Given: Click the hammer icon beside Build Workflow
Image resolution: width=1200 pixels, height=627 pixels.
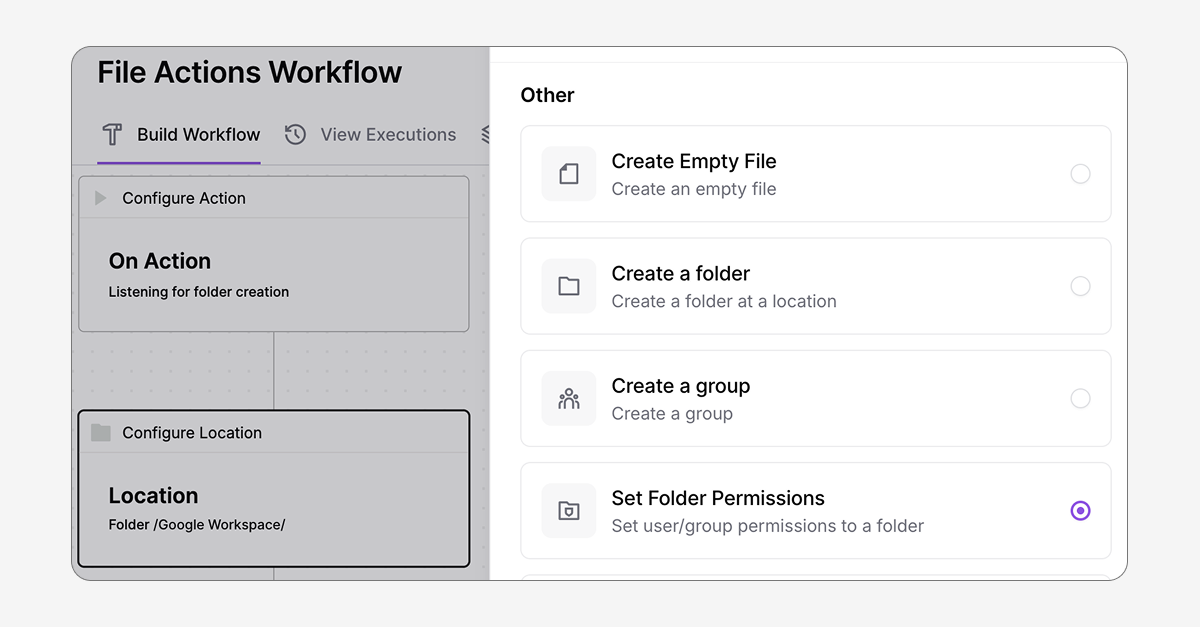Looking at the screenshot, I should [x=111, y=134].
